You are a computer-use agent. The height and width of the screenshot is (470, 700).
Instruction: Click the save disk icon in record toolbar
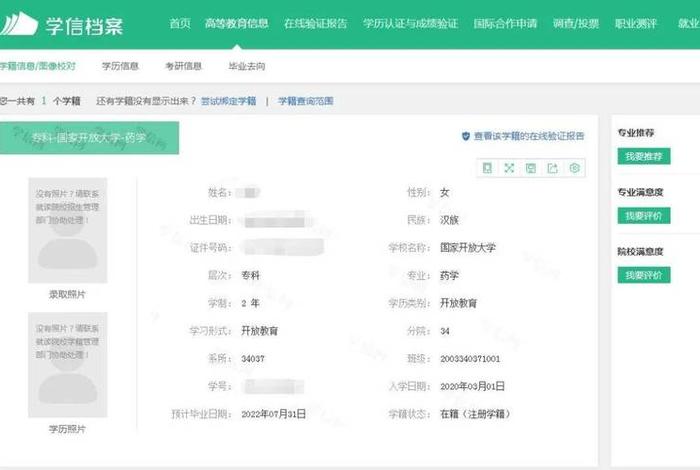point(531,168)
